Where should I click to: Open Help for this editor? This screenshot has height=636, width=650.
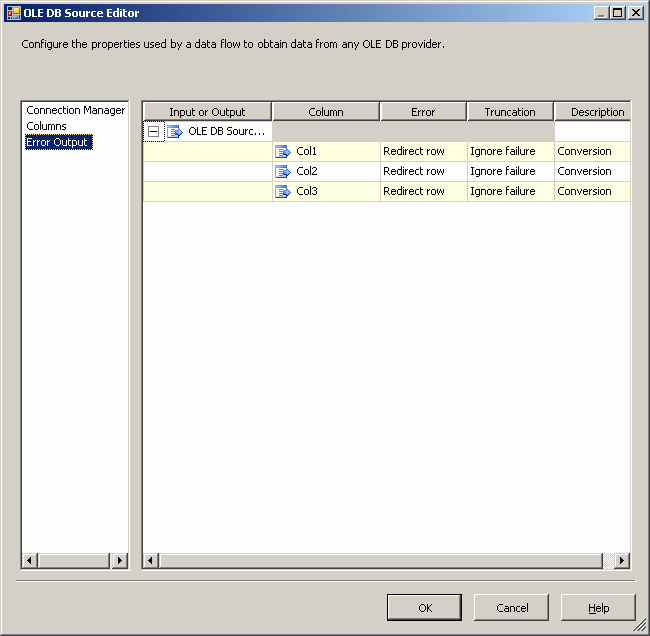coord(598,607)
